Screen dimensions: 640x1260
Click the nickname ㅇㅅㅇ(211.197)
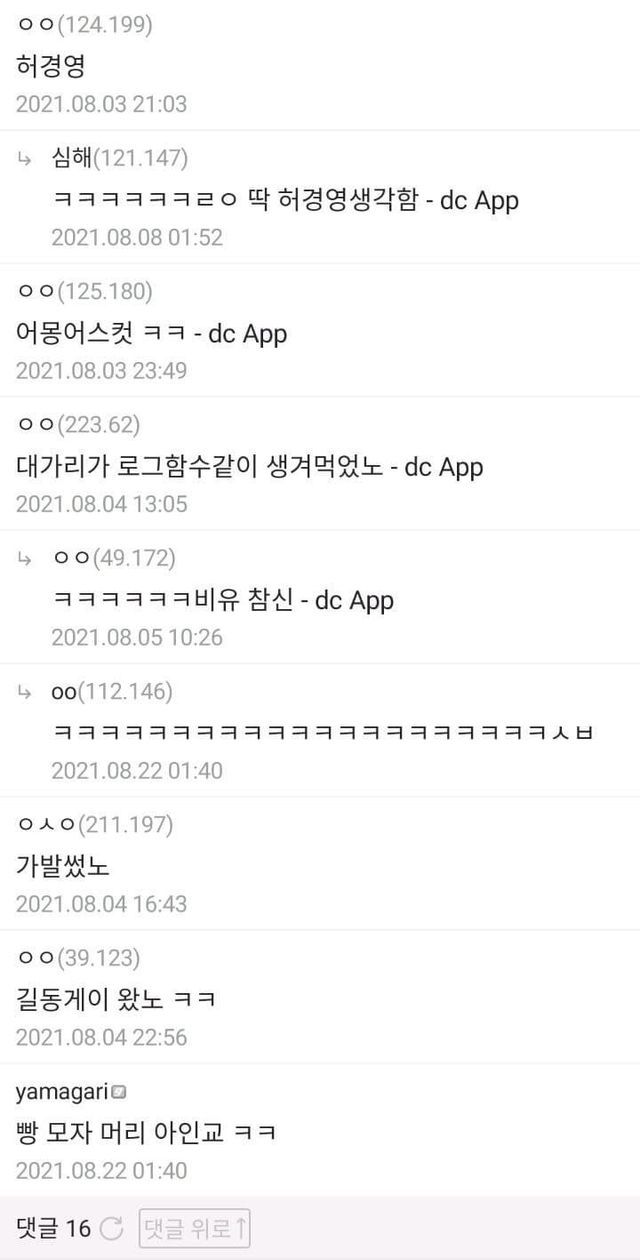[x=95, y=825]
